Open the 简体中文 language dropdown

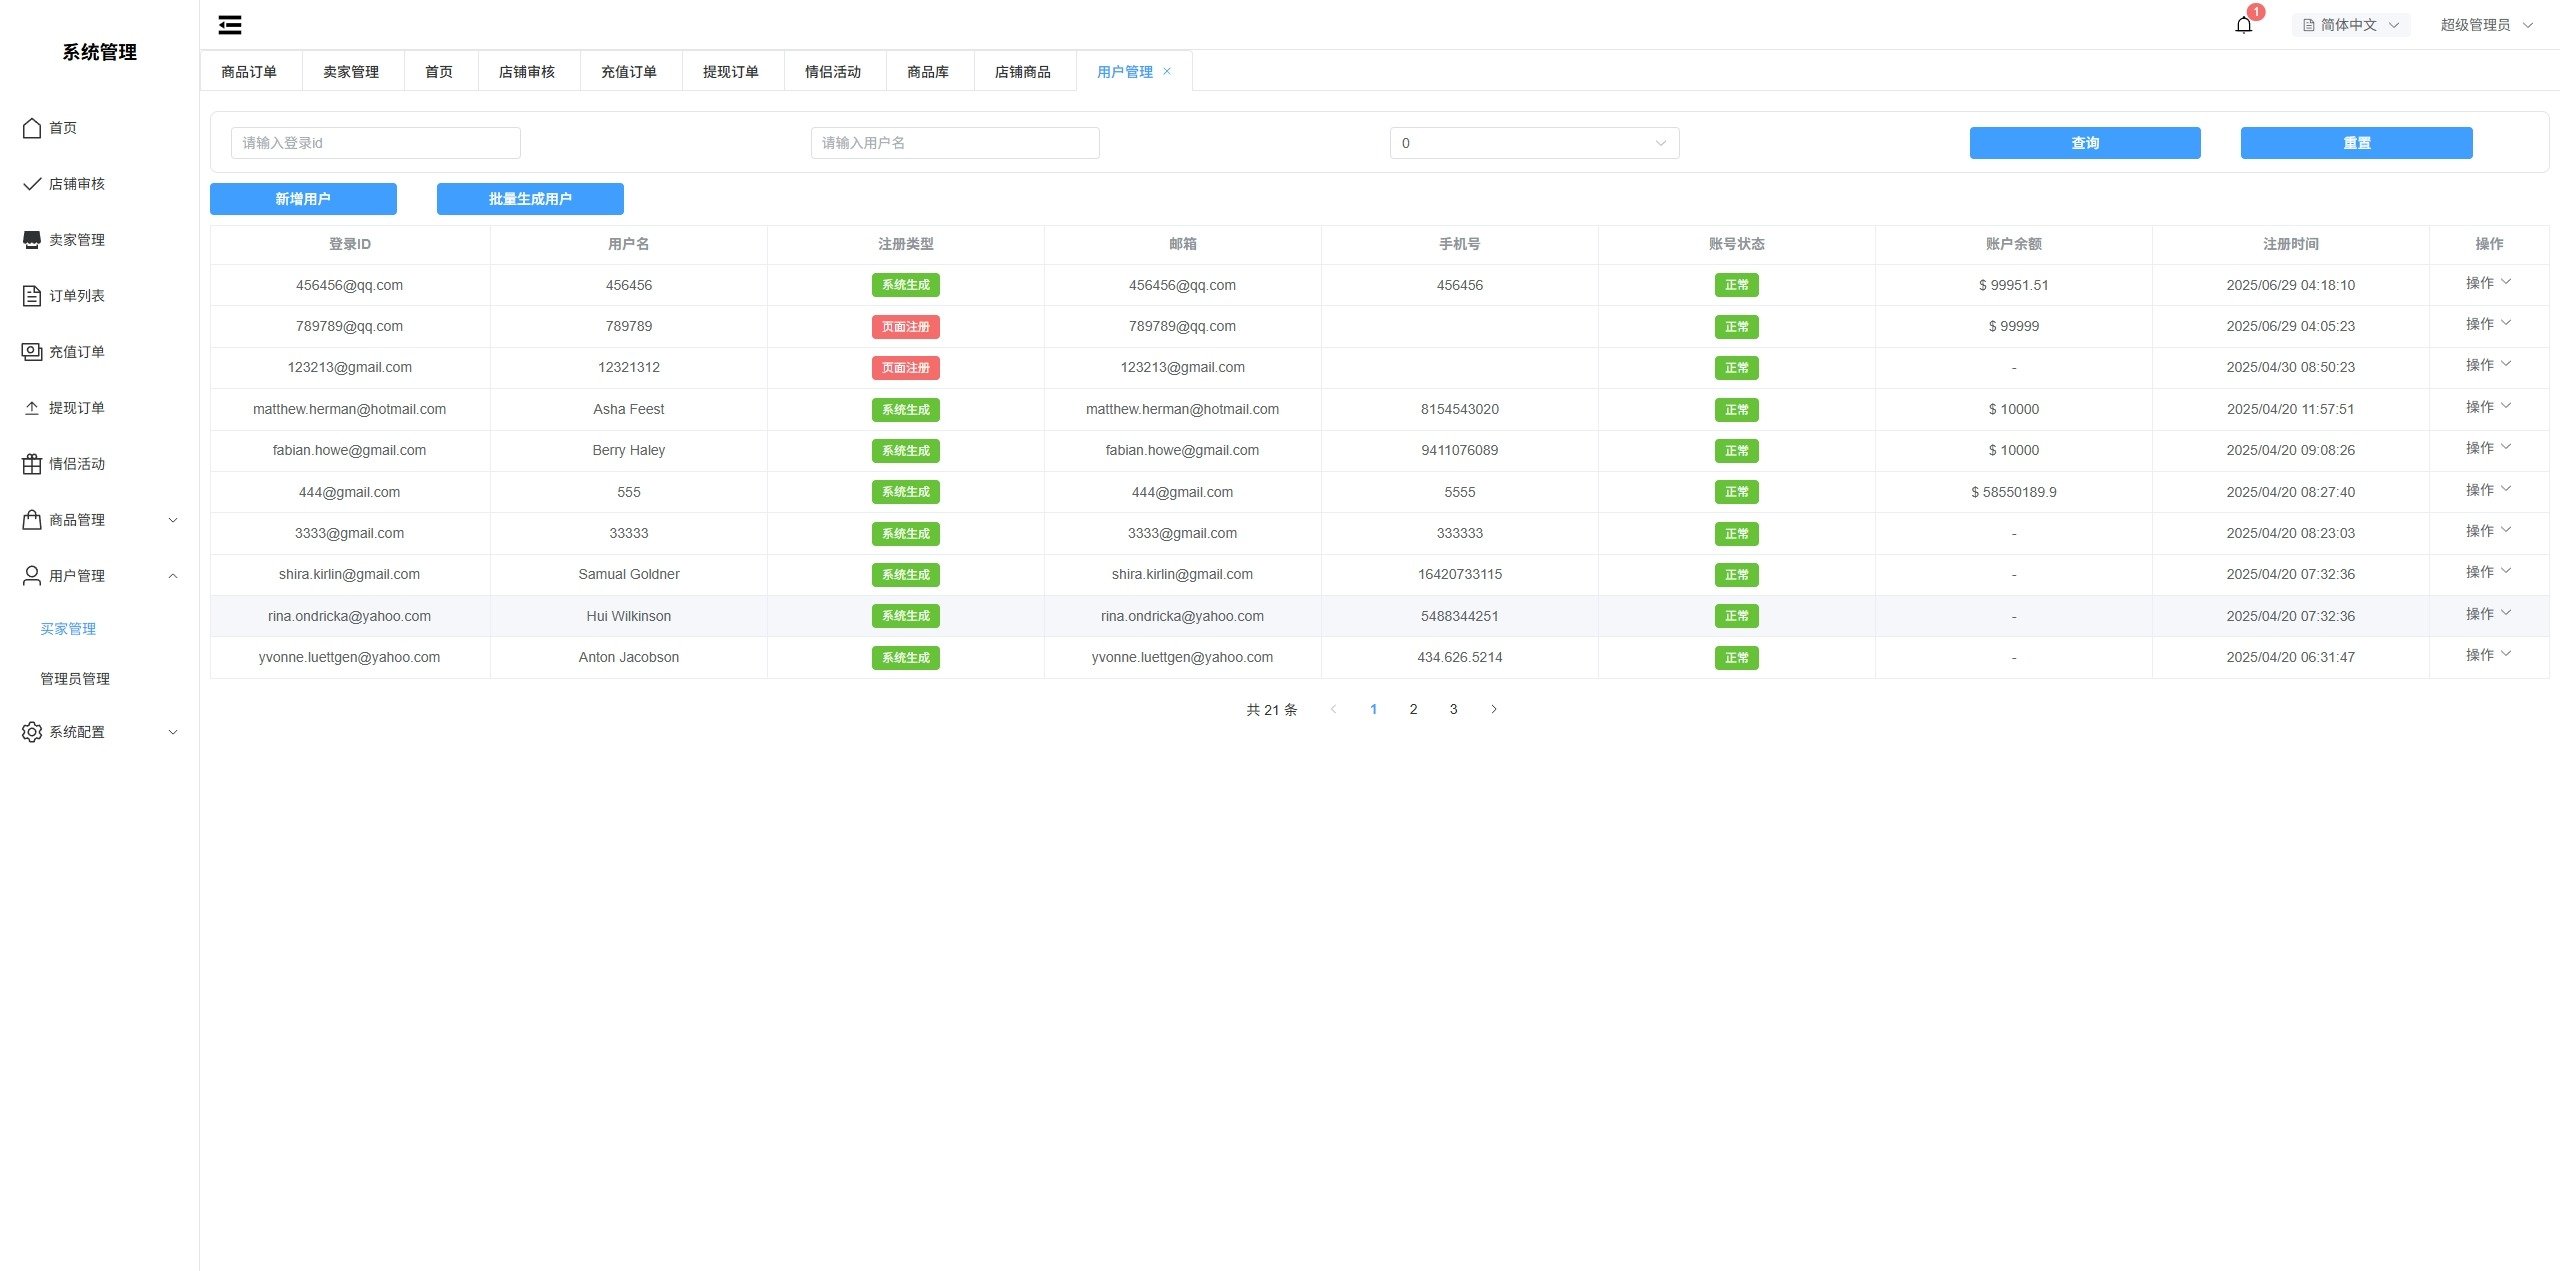[x=2350, y=25]
